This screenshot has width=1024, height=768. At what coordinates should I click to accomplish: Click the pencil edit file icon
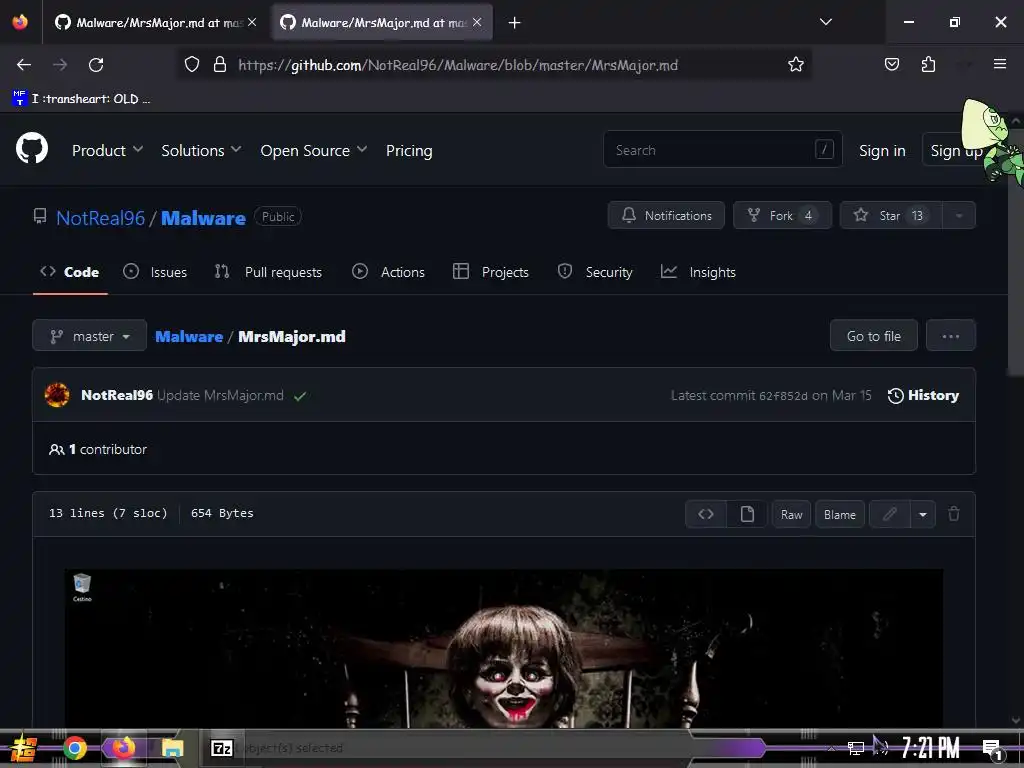889,515
